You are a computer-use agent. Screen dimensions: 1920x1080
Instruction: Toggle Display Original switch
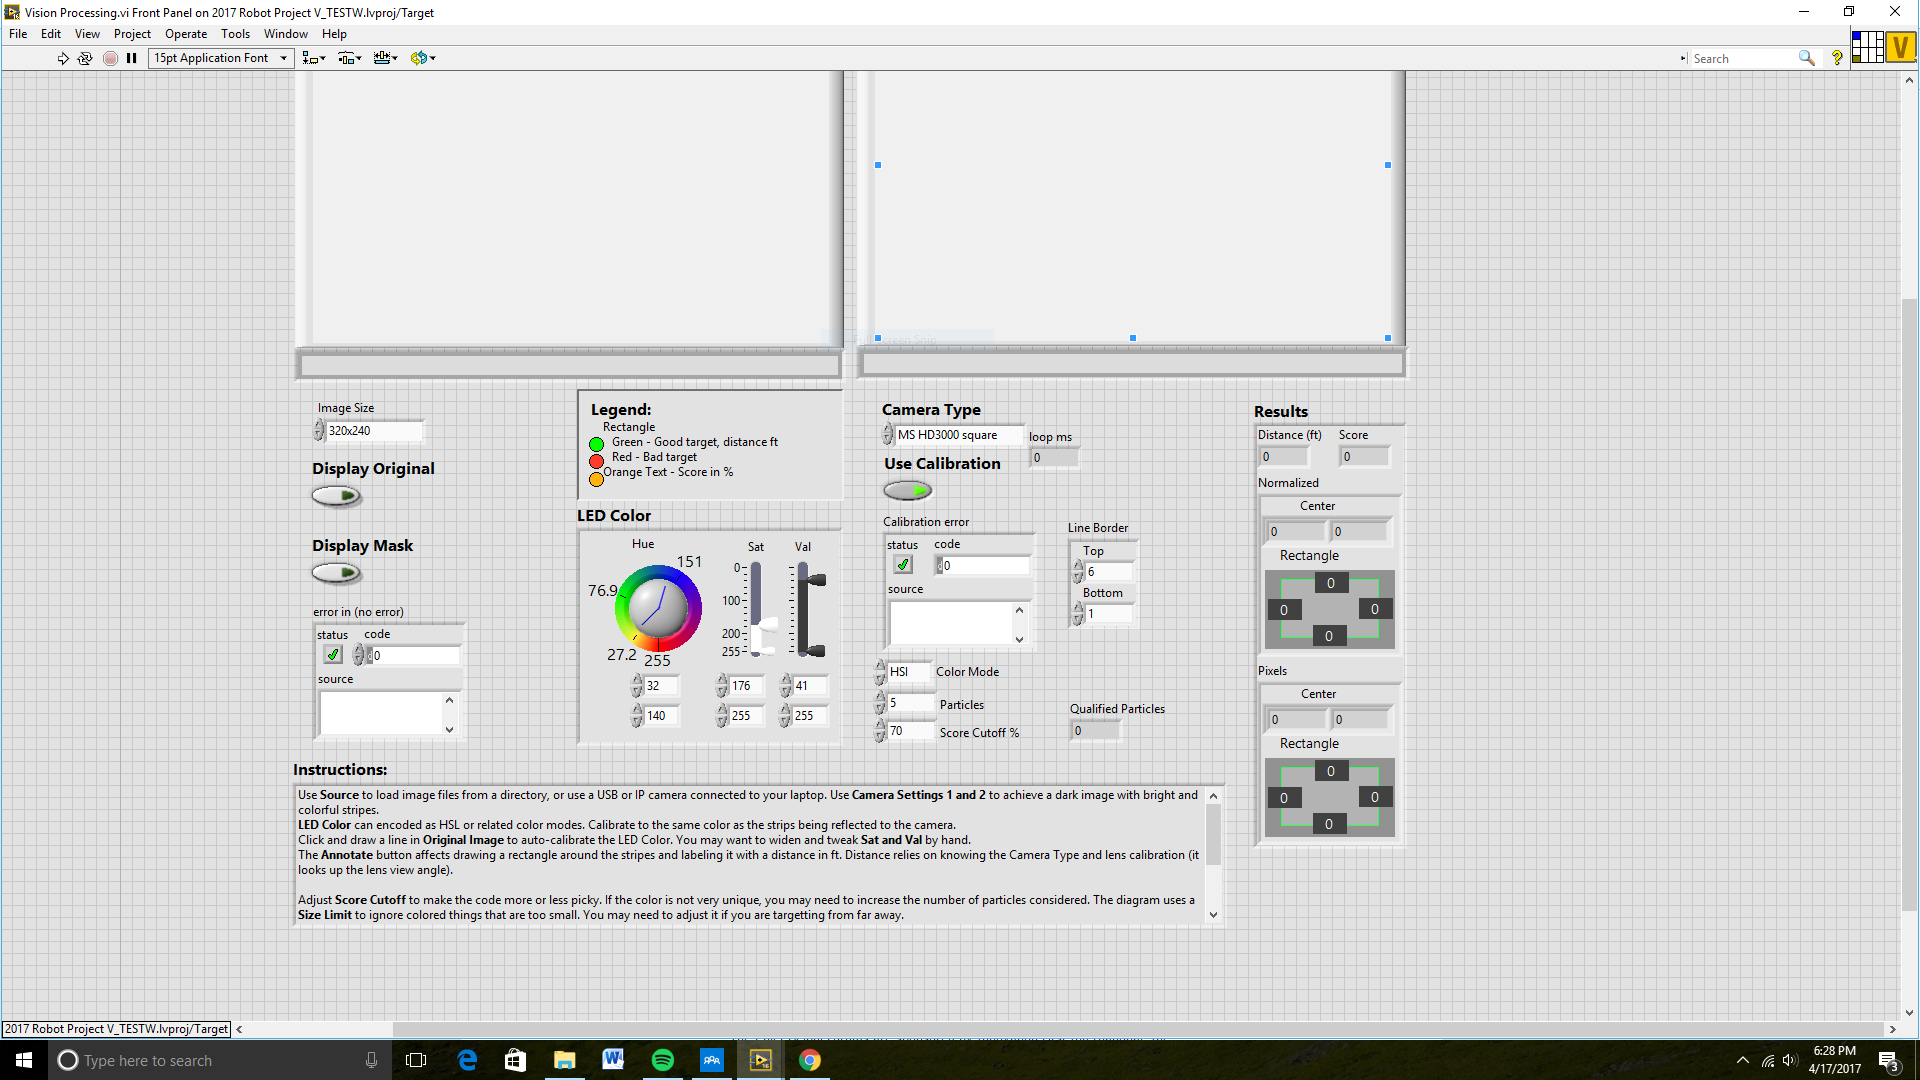click(x=336, y=496)
